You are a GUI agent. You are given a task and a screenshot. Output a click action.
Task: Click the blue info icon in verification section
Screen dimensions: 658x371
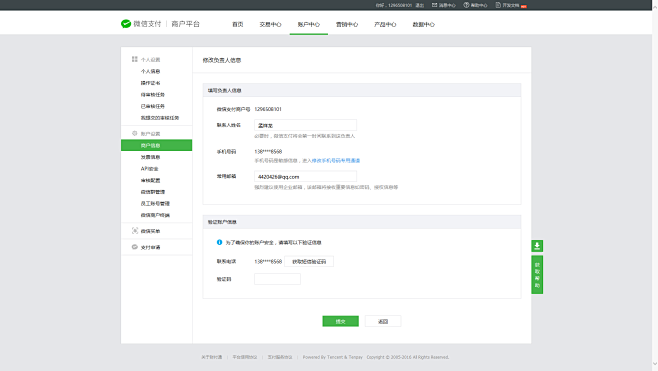219,242
